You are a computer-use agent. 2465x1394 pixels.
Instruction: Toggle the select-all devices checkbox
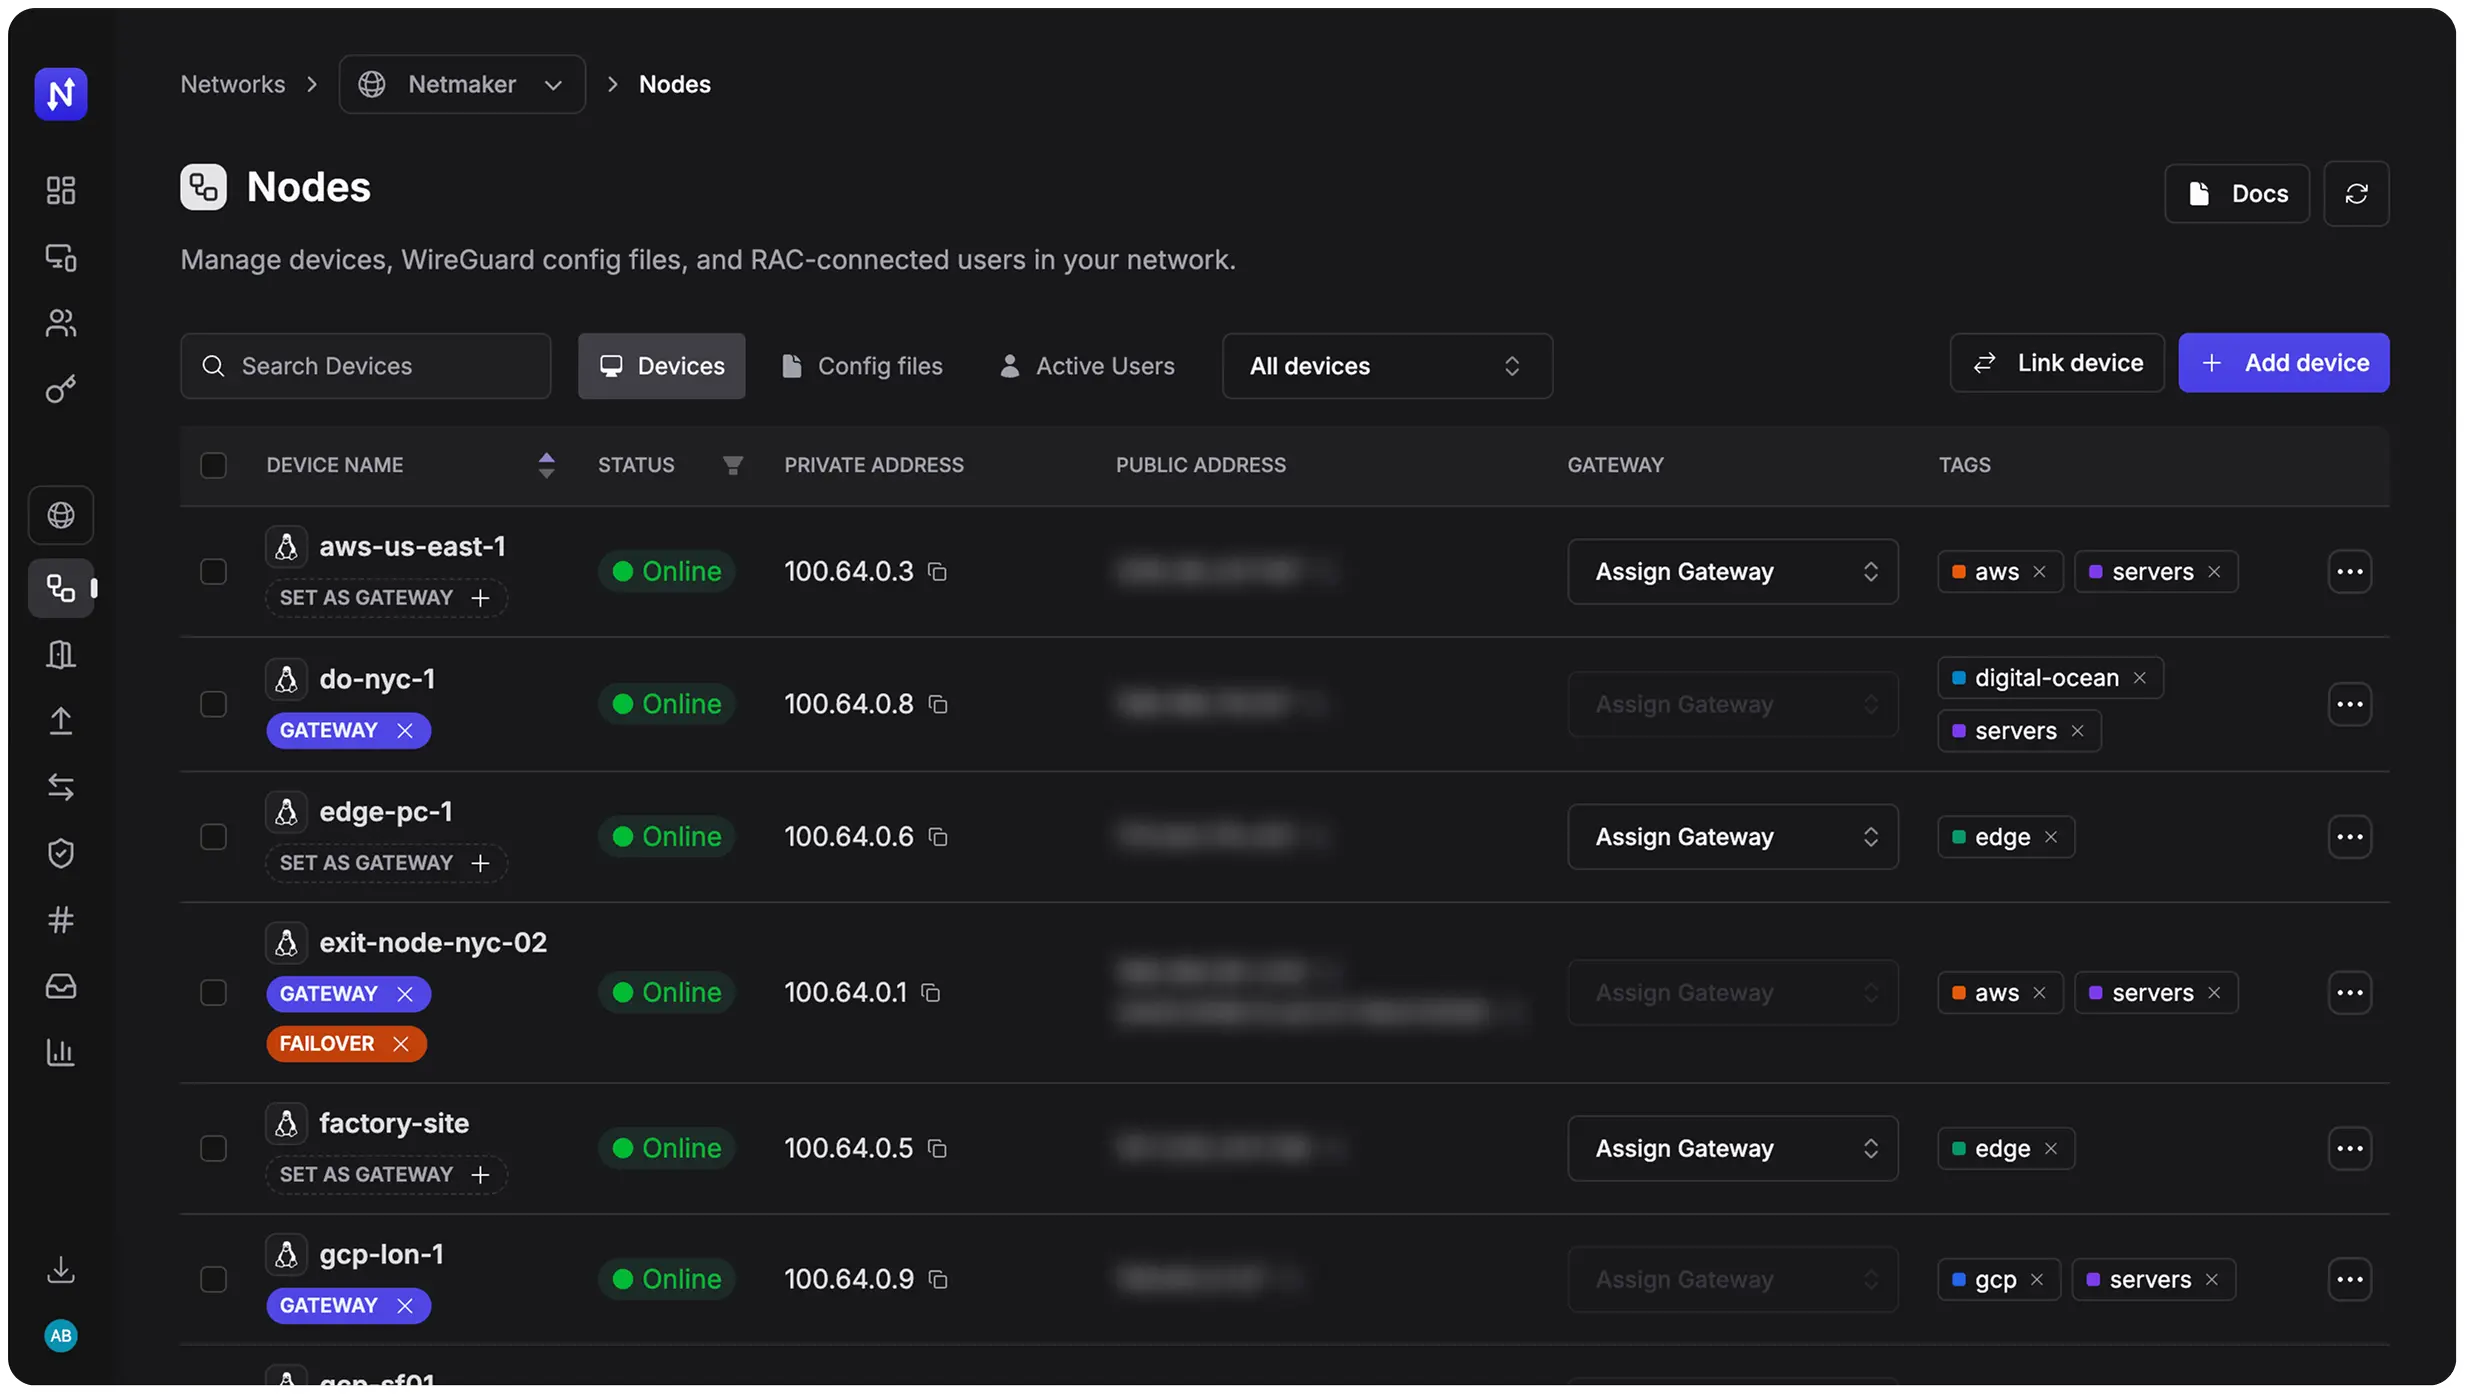pos(213,465)
